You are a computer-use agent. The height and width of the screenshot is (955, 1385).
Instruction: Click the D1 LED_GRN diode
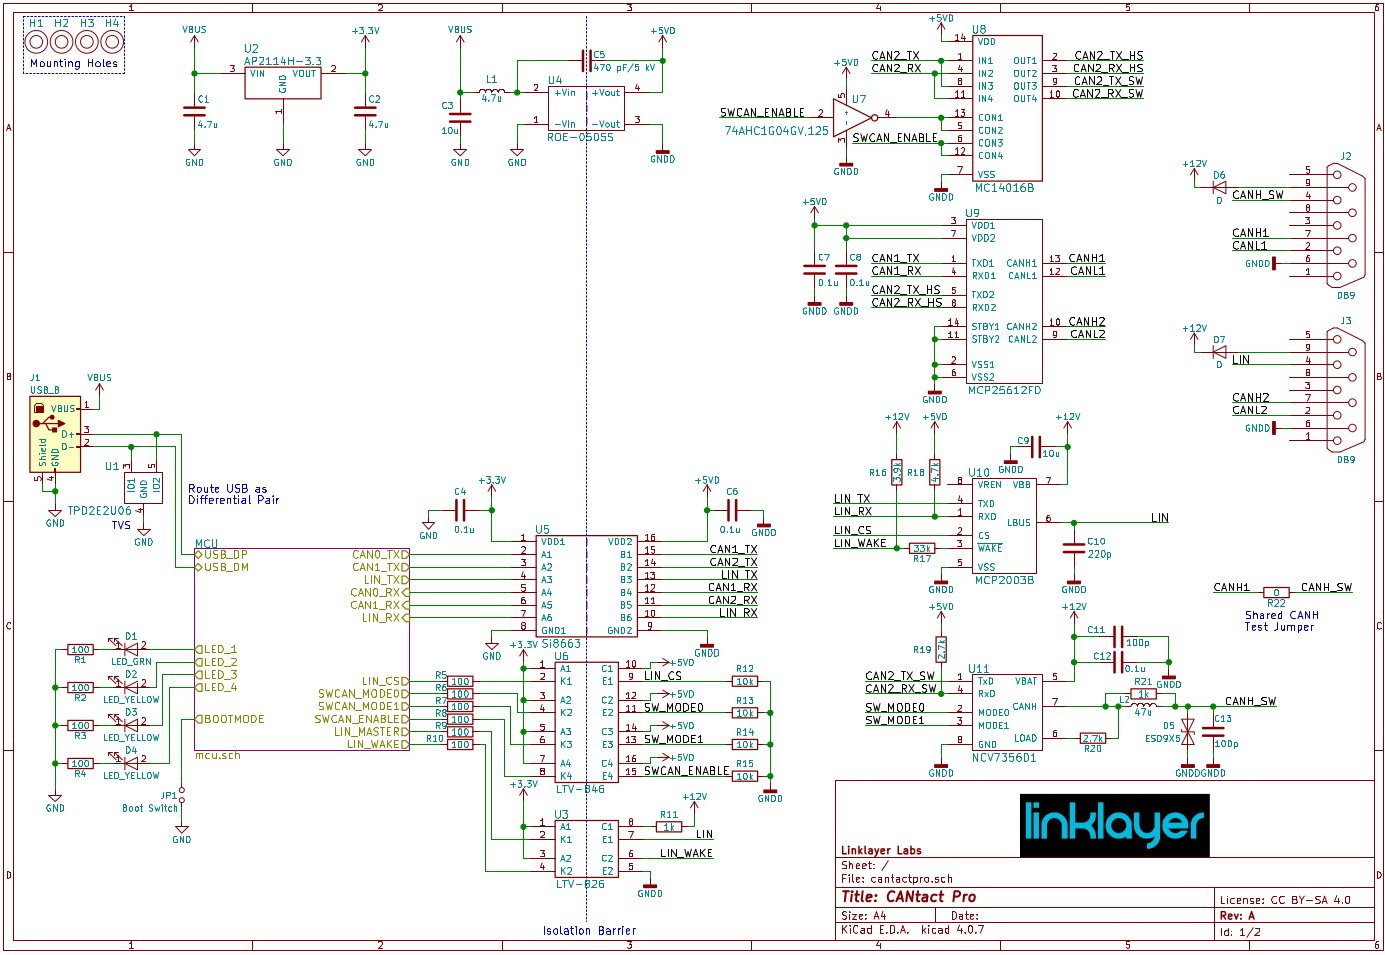(131, 649)
